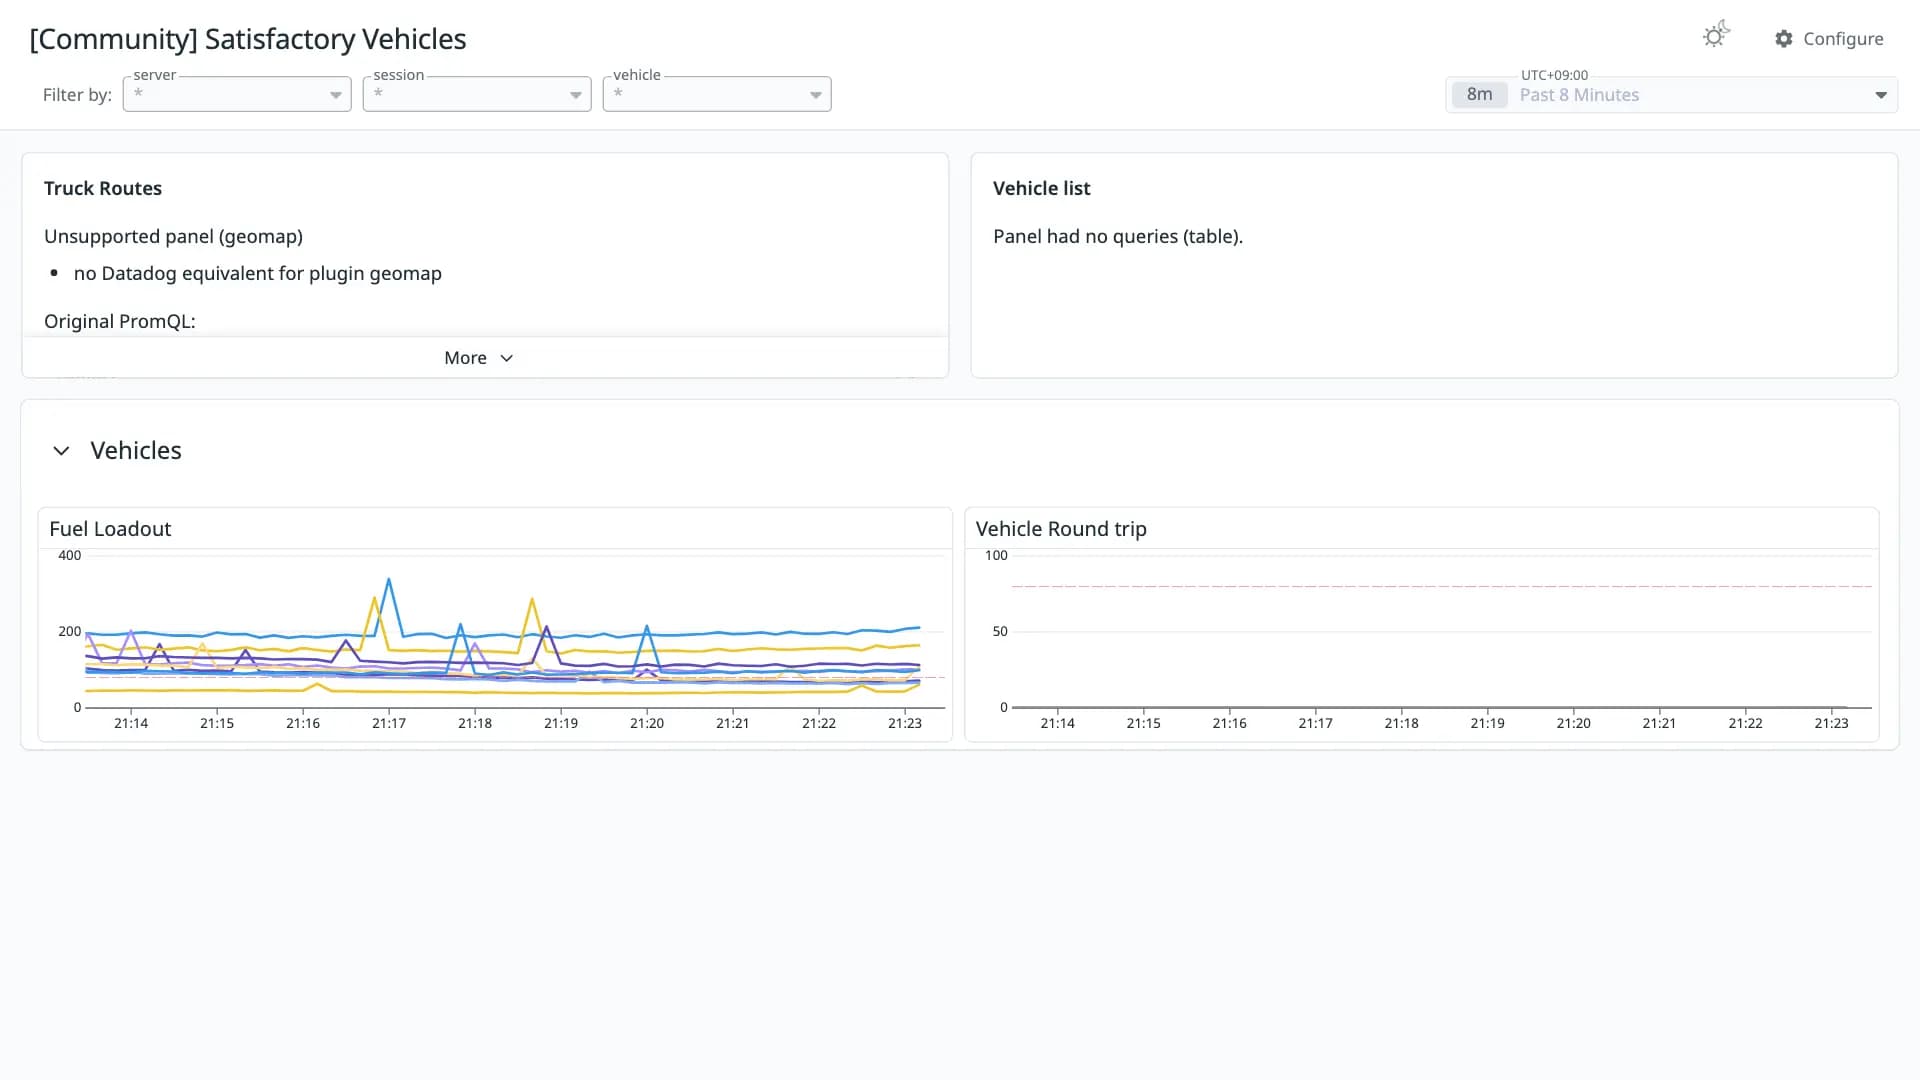Toggle the light/dark theme icon

tap(1716, 35)
